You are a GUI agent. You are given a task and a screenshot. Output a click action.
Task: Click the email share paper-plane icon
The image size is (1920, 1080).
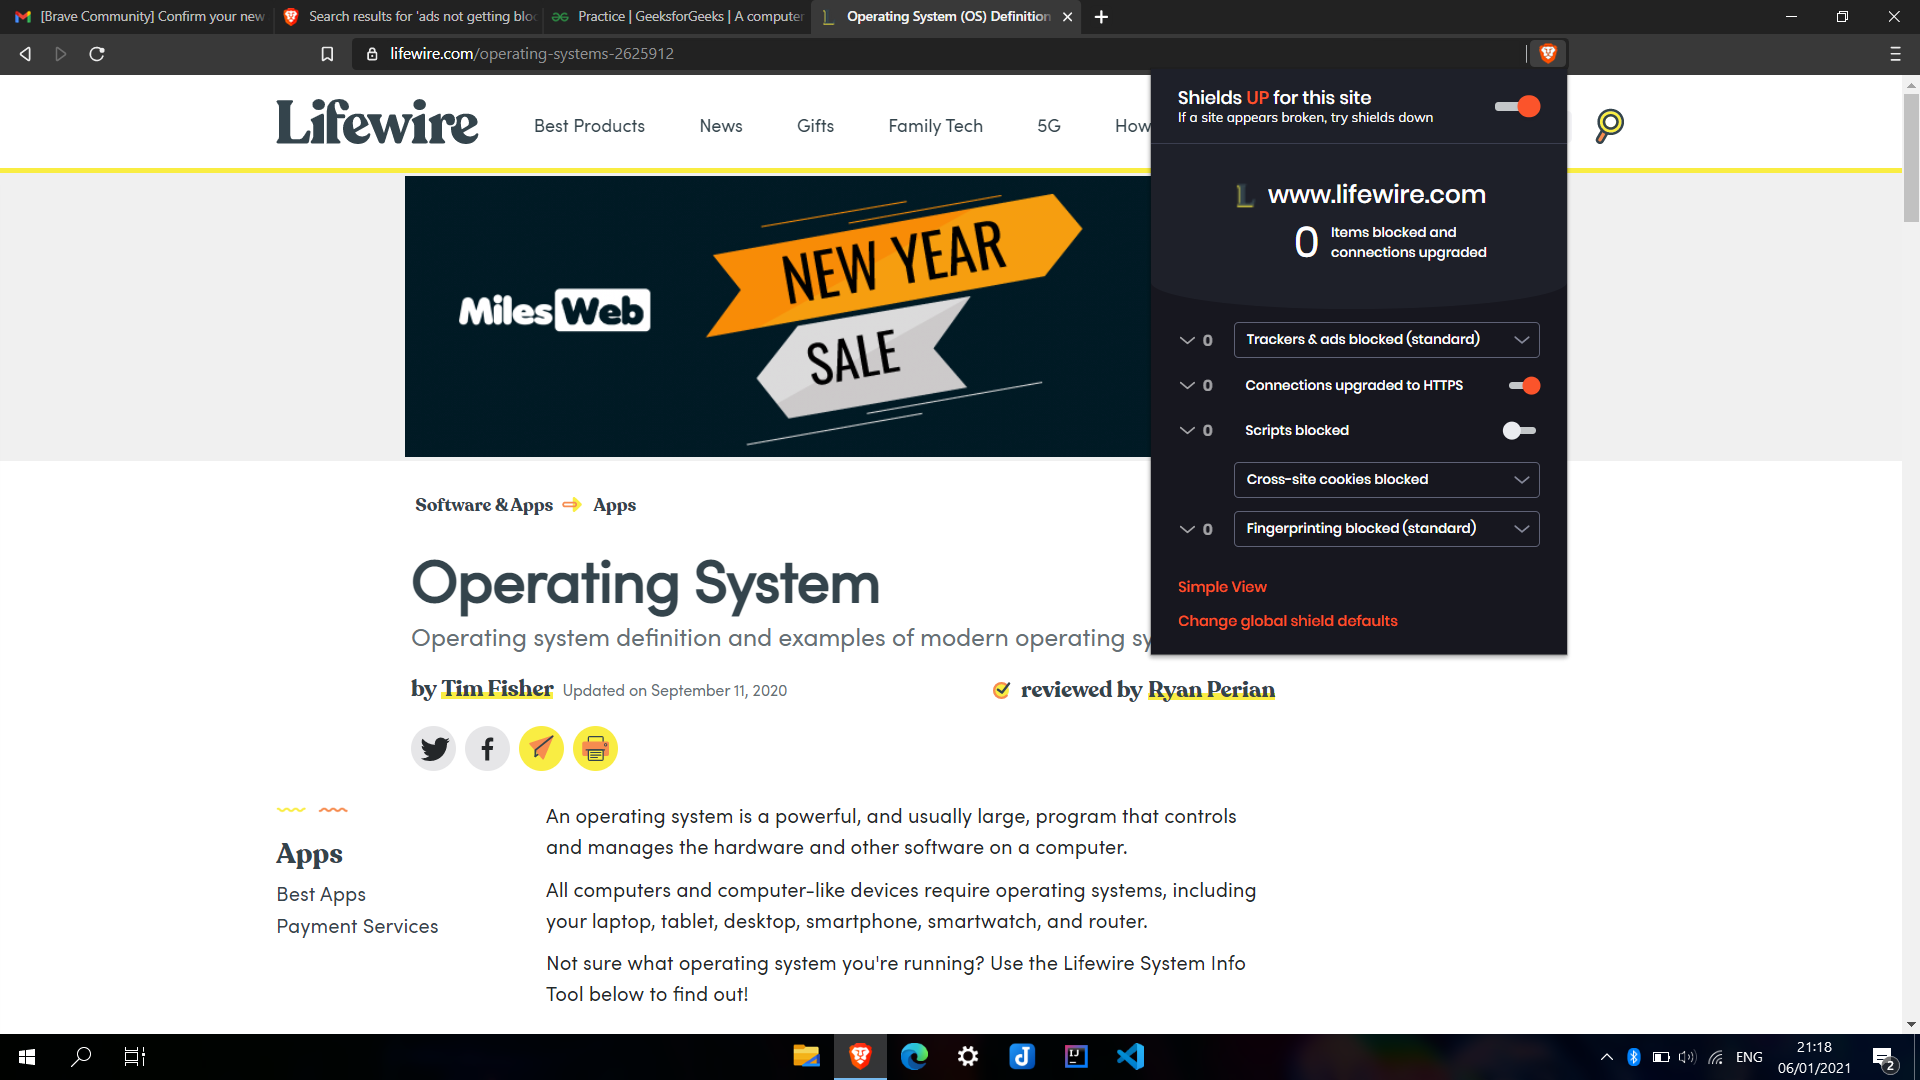tap(541, 748)
